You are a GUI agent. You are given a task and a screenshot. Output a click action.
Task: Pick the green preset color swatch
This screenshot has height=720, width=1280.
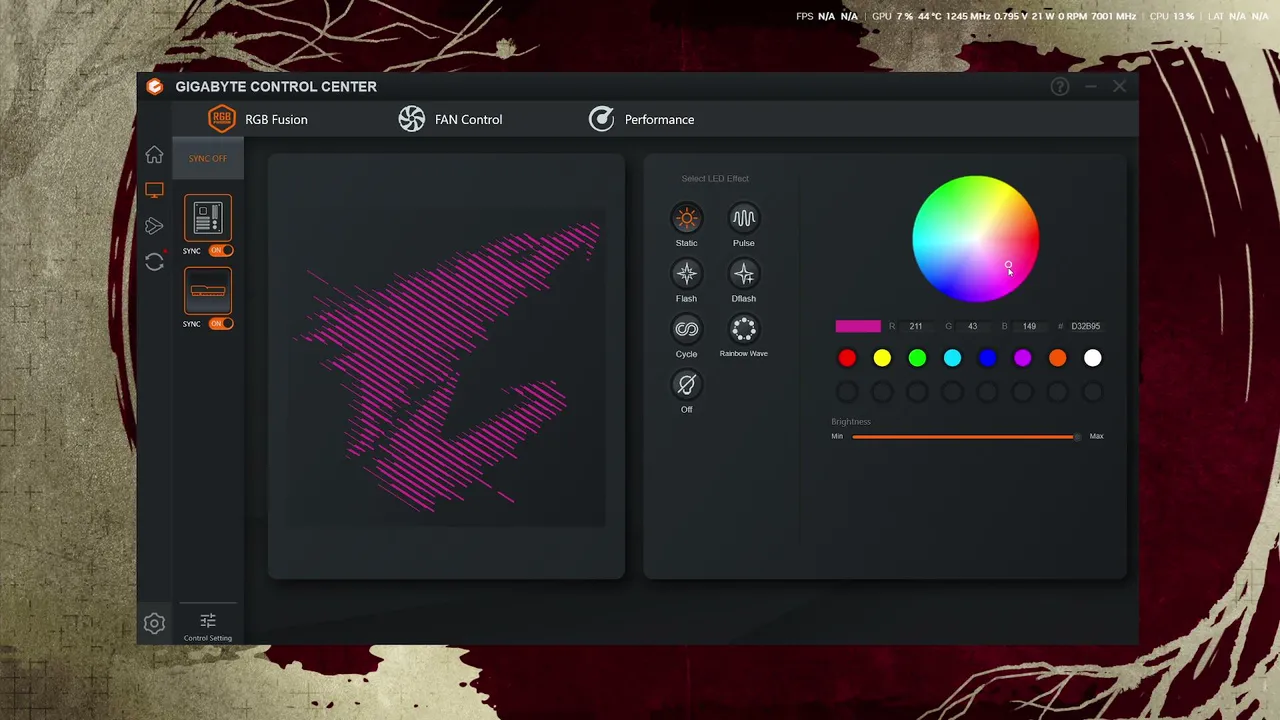click(917, 358)
